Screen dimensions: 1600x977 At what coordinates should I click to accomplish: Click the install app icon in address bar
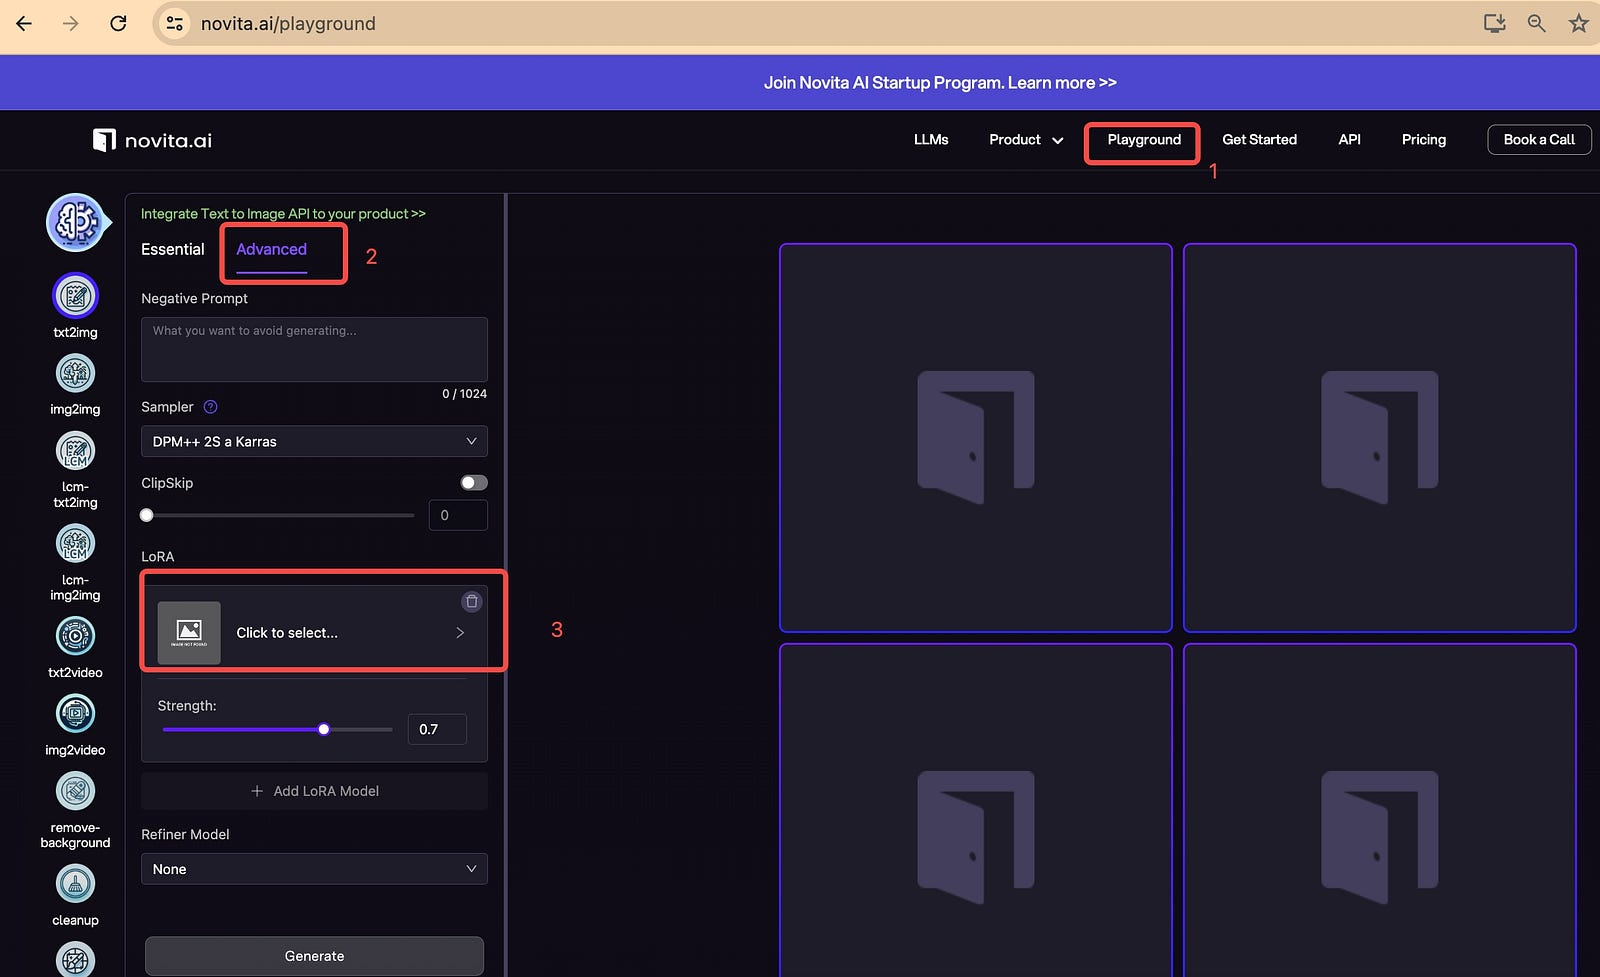tap(1494, 23)
